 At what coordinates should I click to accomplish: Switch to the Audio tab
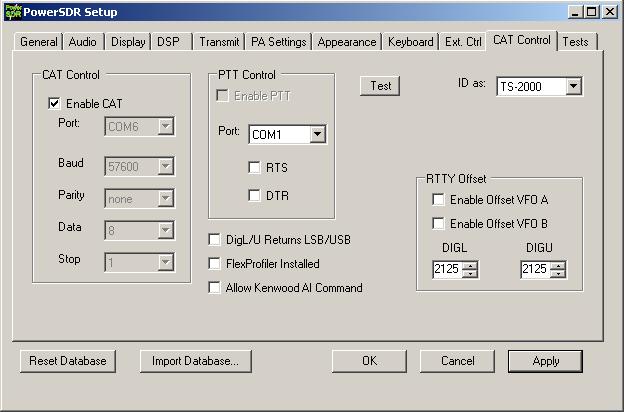[x=83, y=42]
